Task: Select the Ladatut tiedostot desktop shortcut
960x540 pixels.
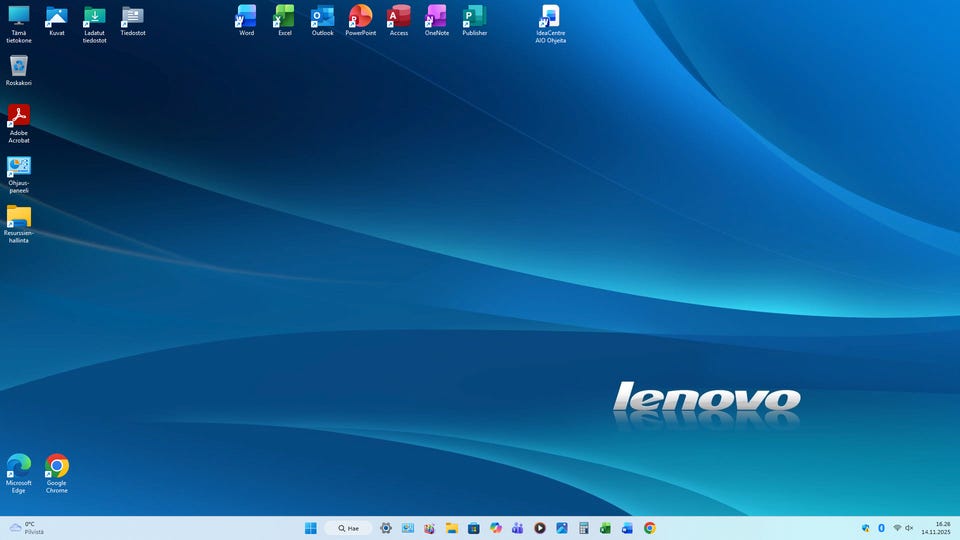Action: coord(94,24)
